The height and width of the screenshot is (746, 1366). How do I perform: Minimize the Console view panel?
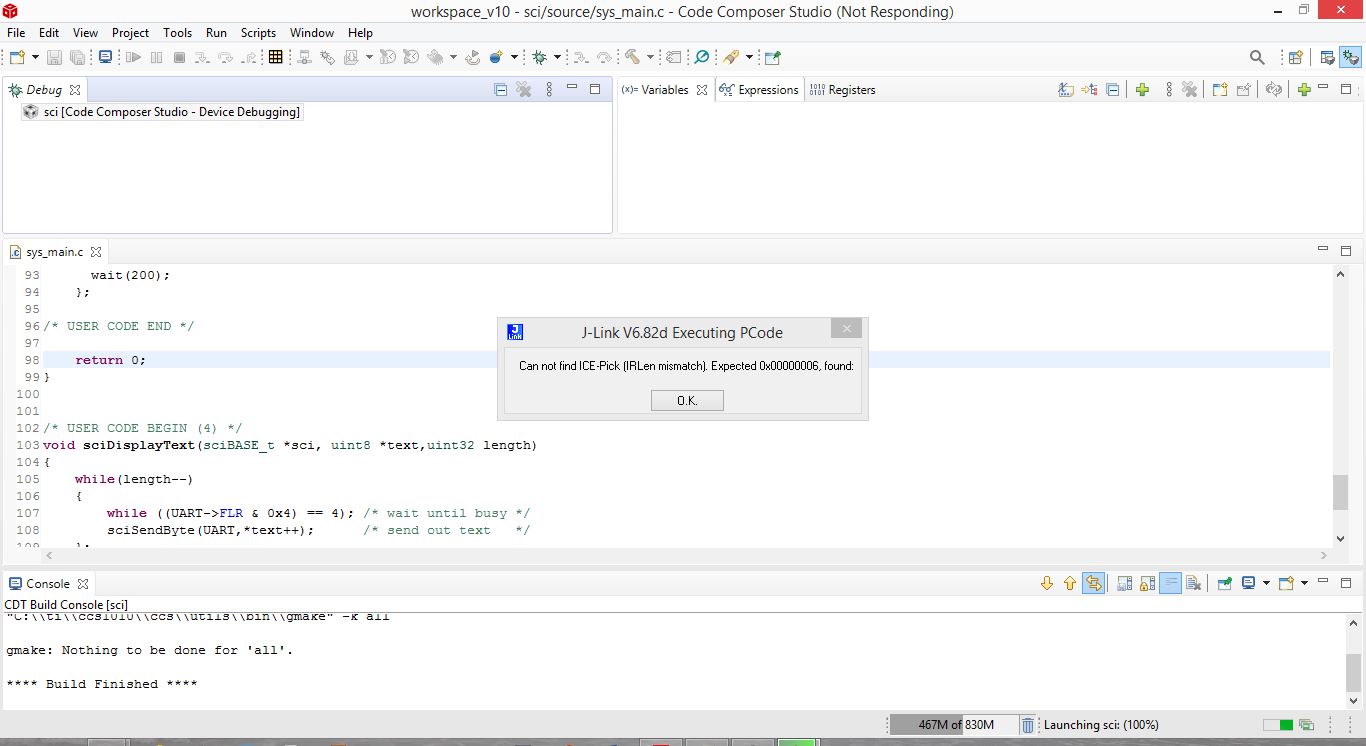1323,581
